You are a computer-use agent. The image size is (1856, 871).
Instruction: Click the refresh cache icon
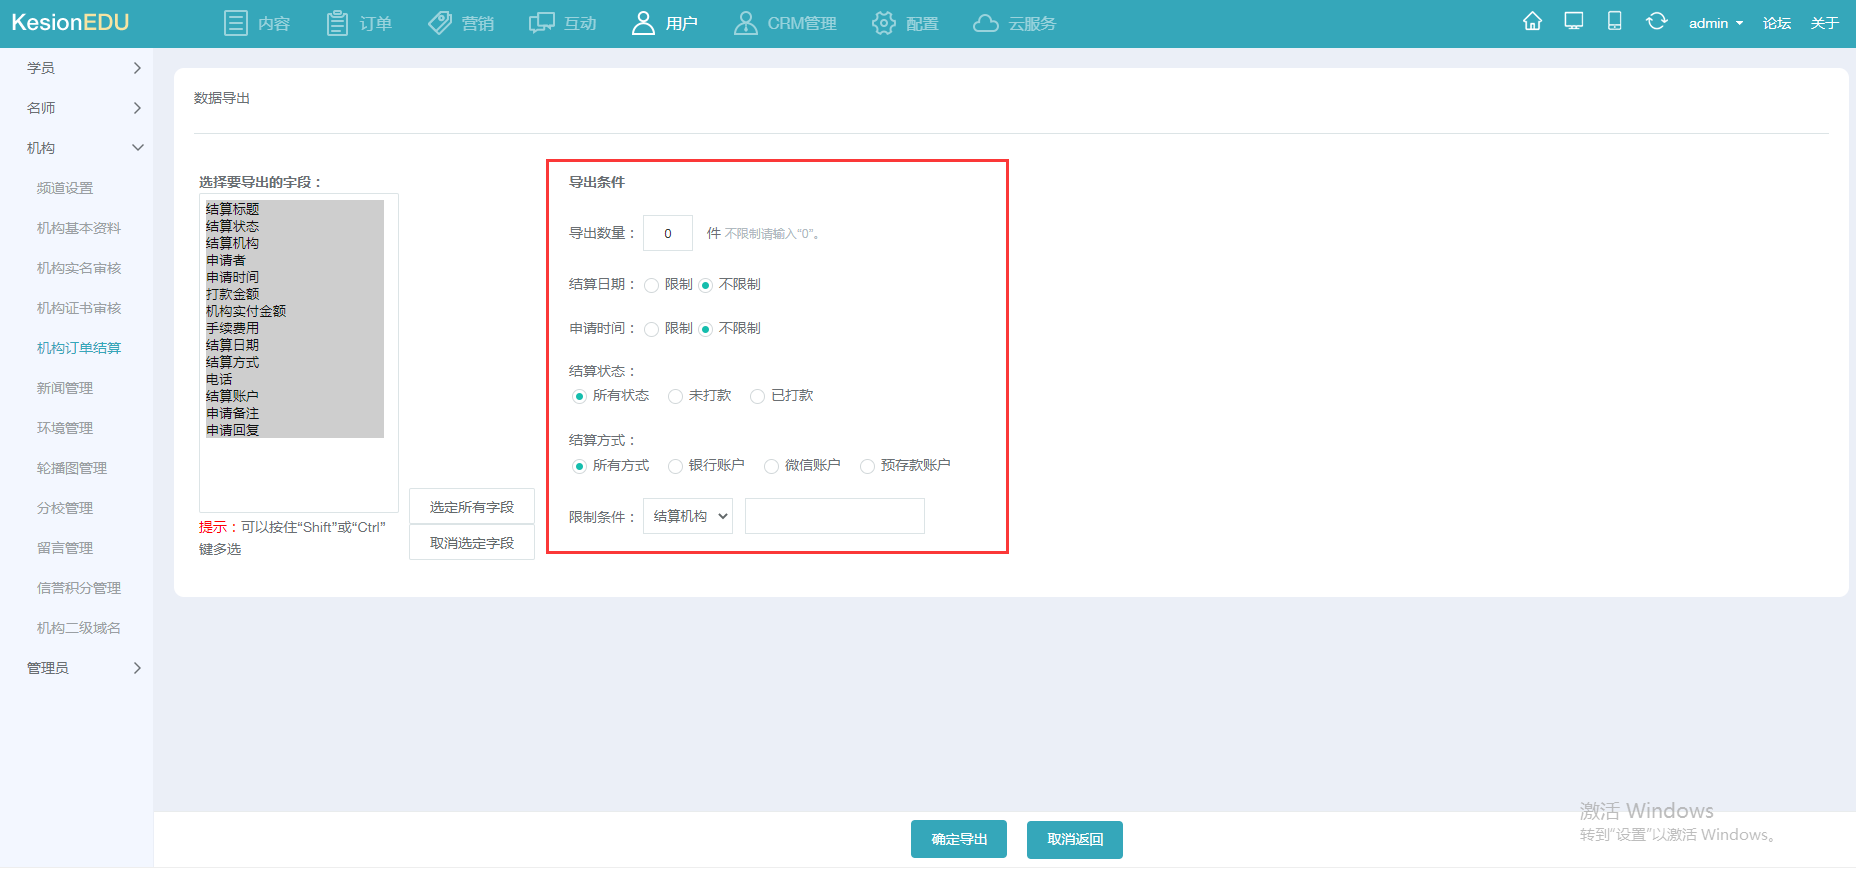coord(1656,22)
